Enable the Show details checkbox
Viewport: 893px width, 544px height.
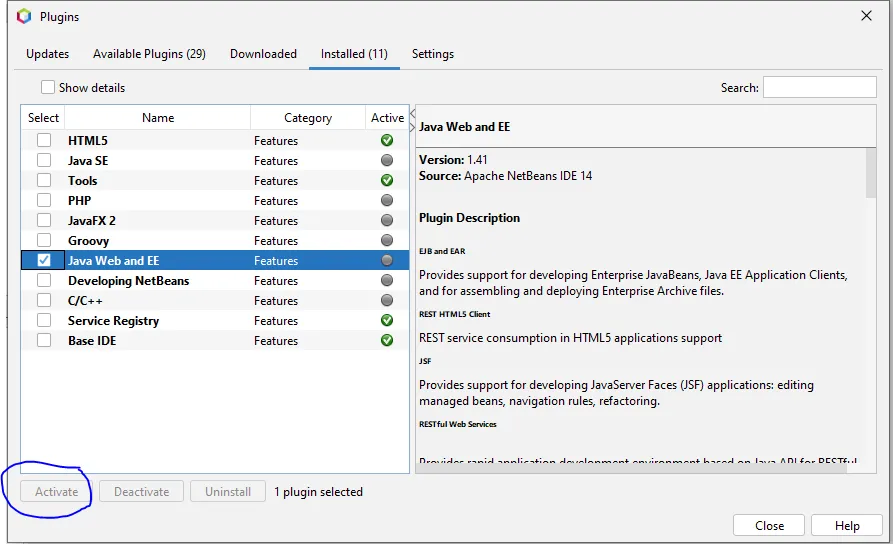48,88
